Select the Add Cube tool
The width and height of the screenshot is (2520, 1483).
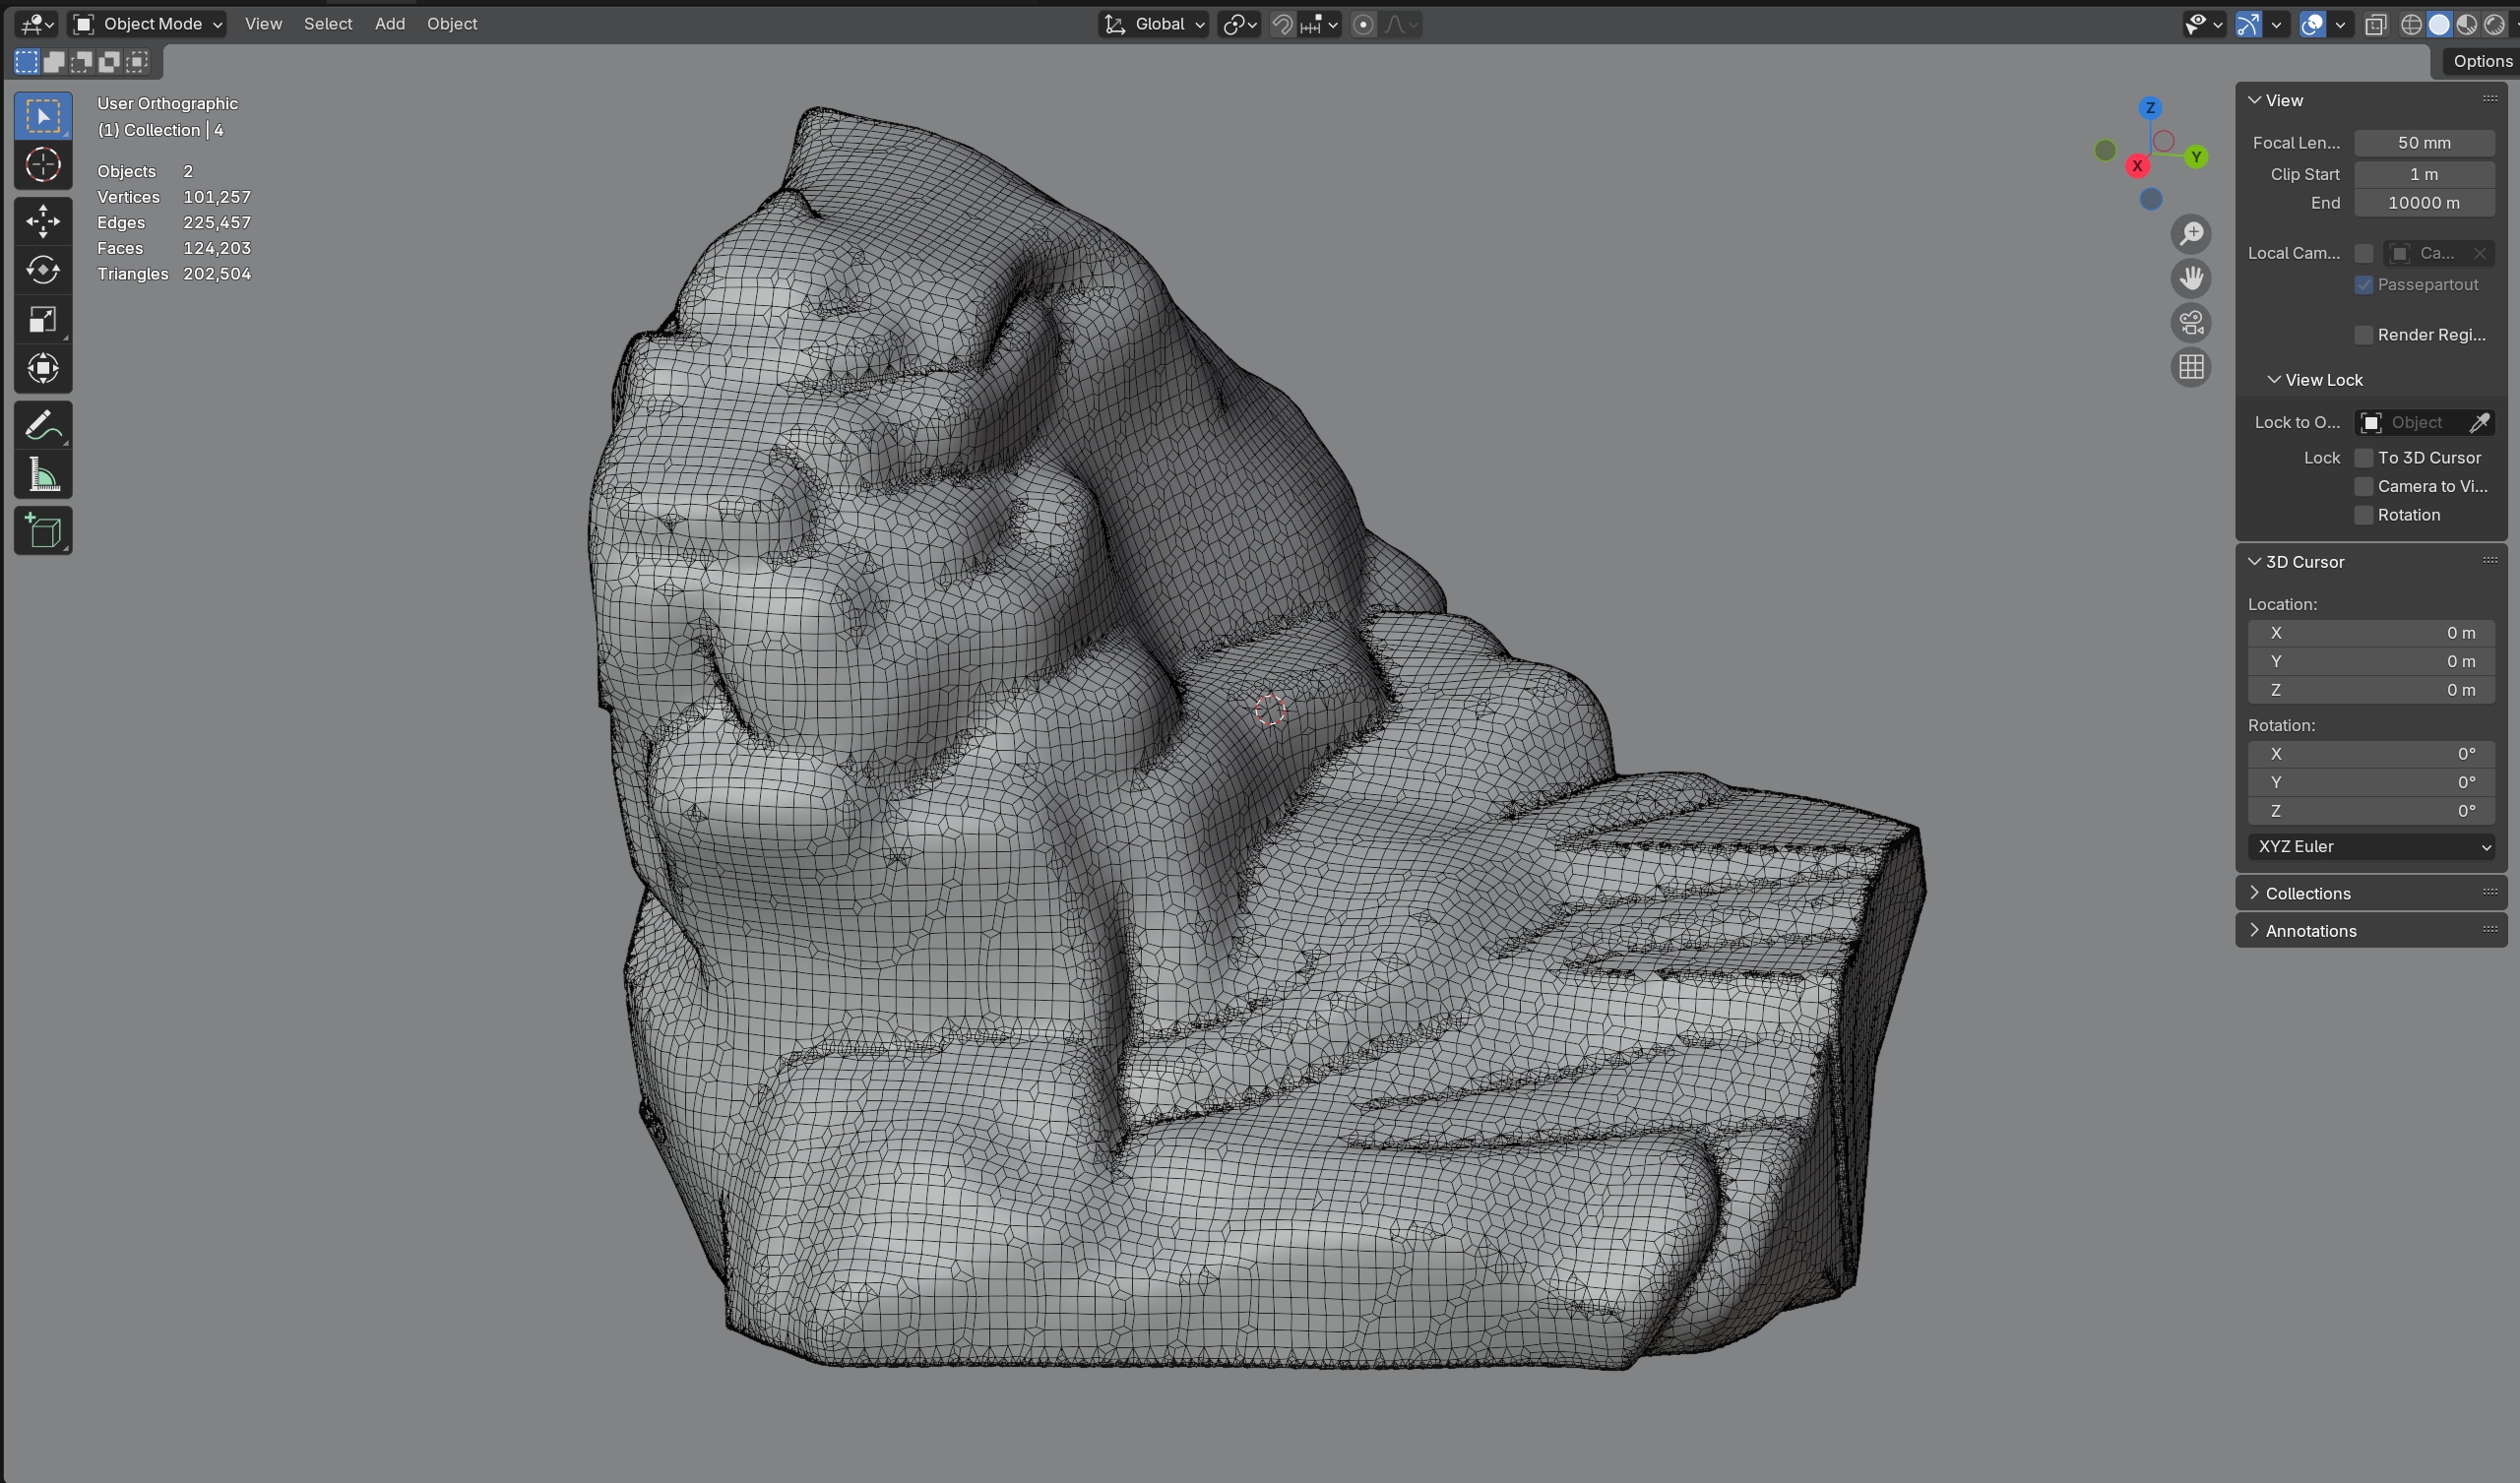point(43,531)
